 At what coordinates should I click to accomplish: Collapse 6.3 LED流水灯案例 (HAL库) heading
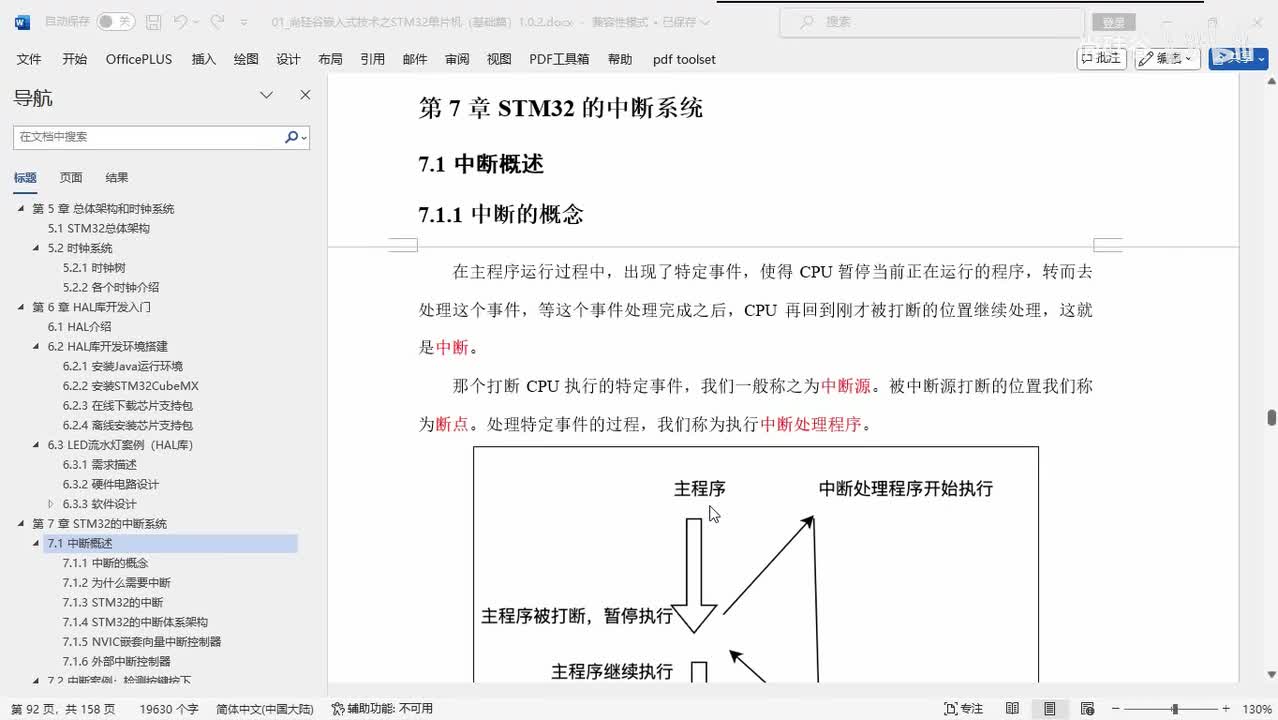(37, 445)
